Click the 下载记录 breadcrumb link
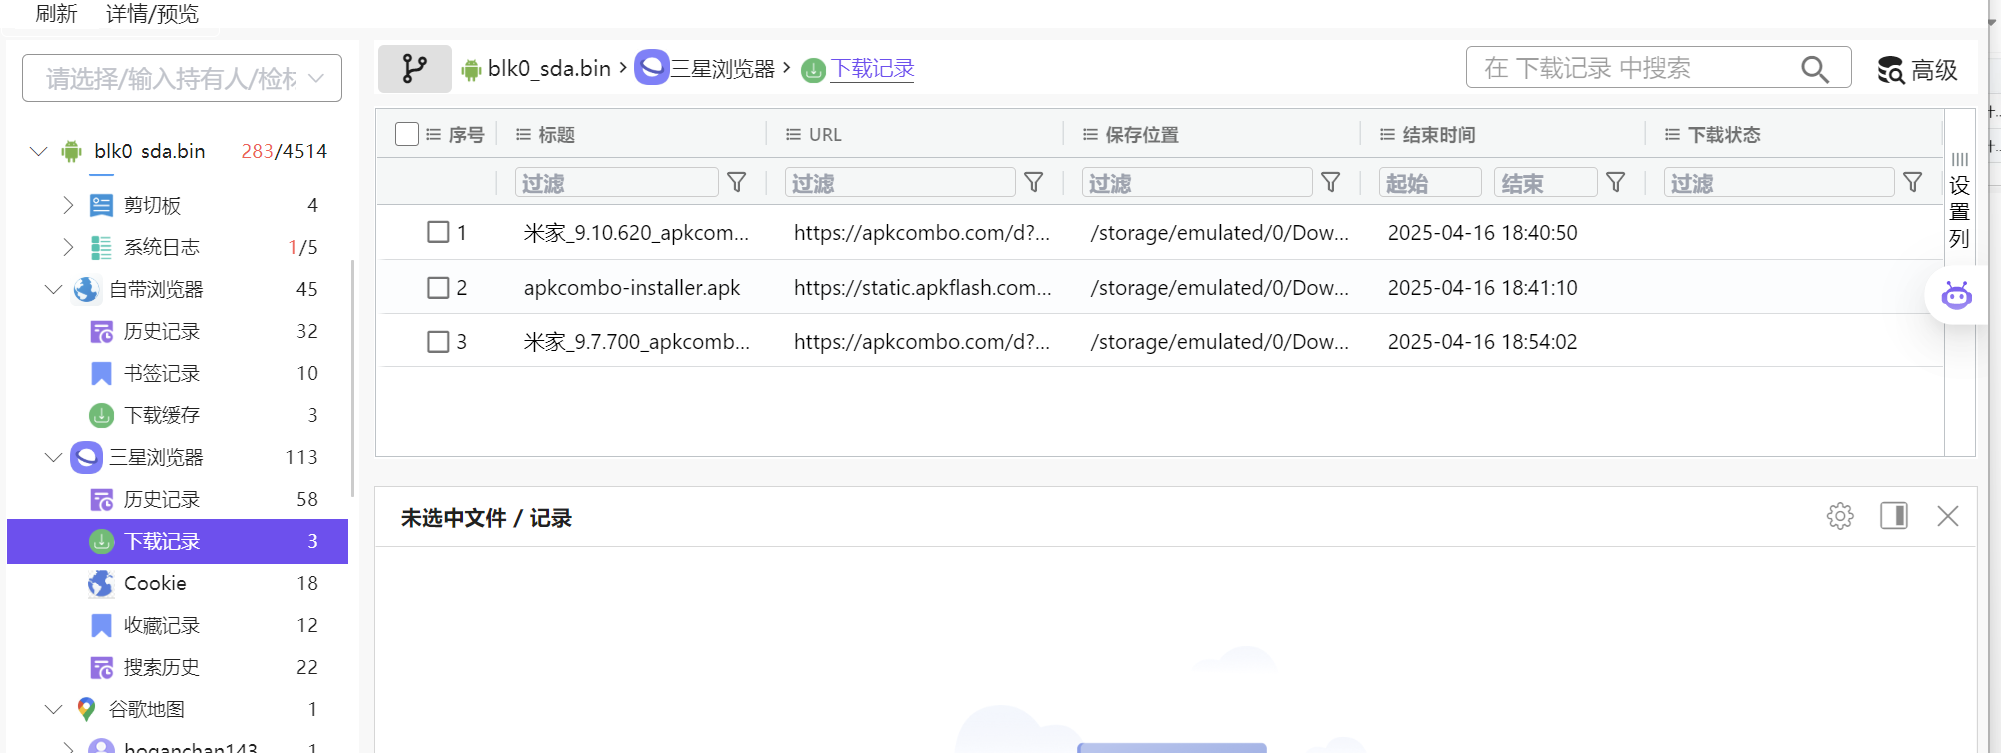Image resolution: width=2001 pixels, height=753 pixels. click(x=873, y=69)
